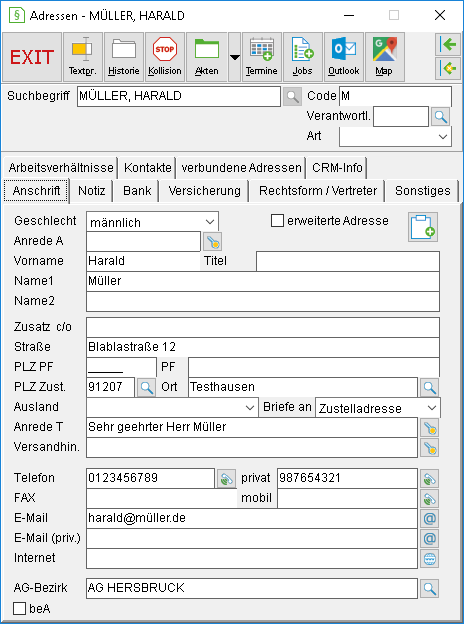This screenshot has width=464, height=624.
Task: Open the Historie folder icon
Action: point(124,57)
